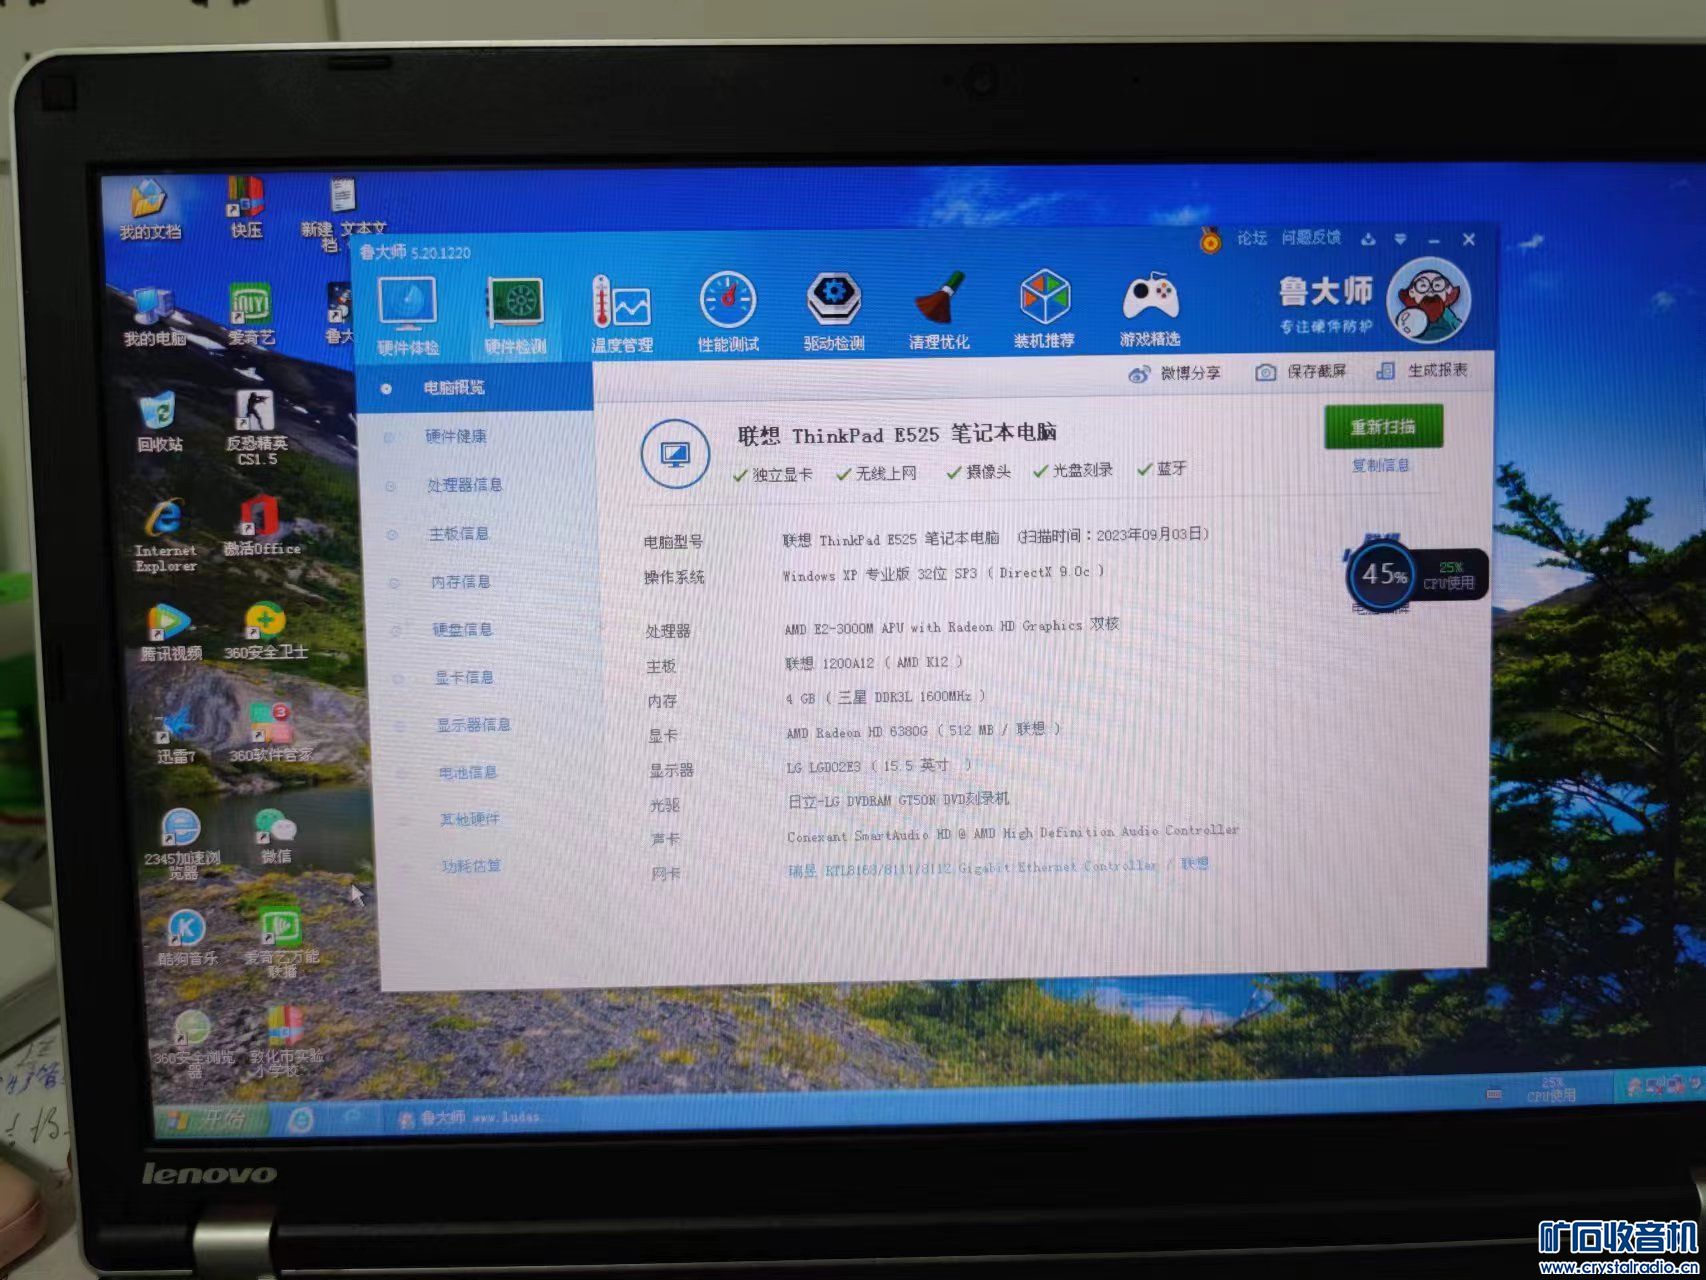Open 处理器信息 in the sidebar

(x=465, y=485)
